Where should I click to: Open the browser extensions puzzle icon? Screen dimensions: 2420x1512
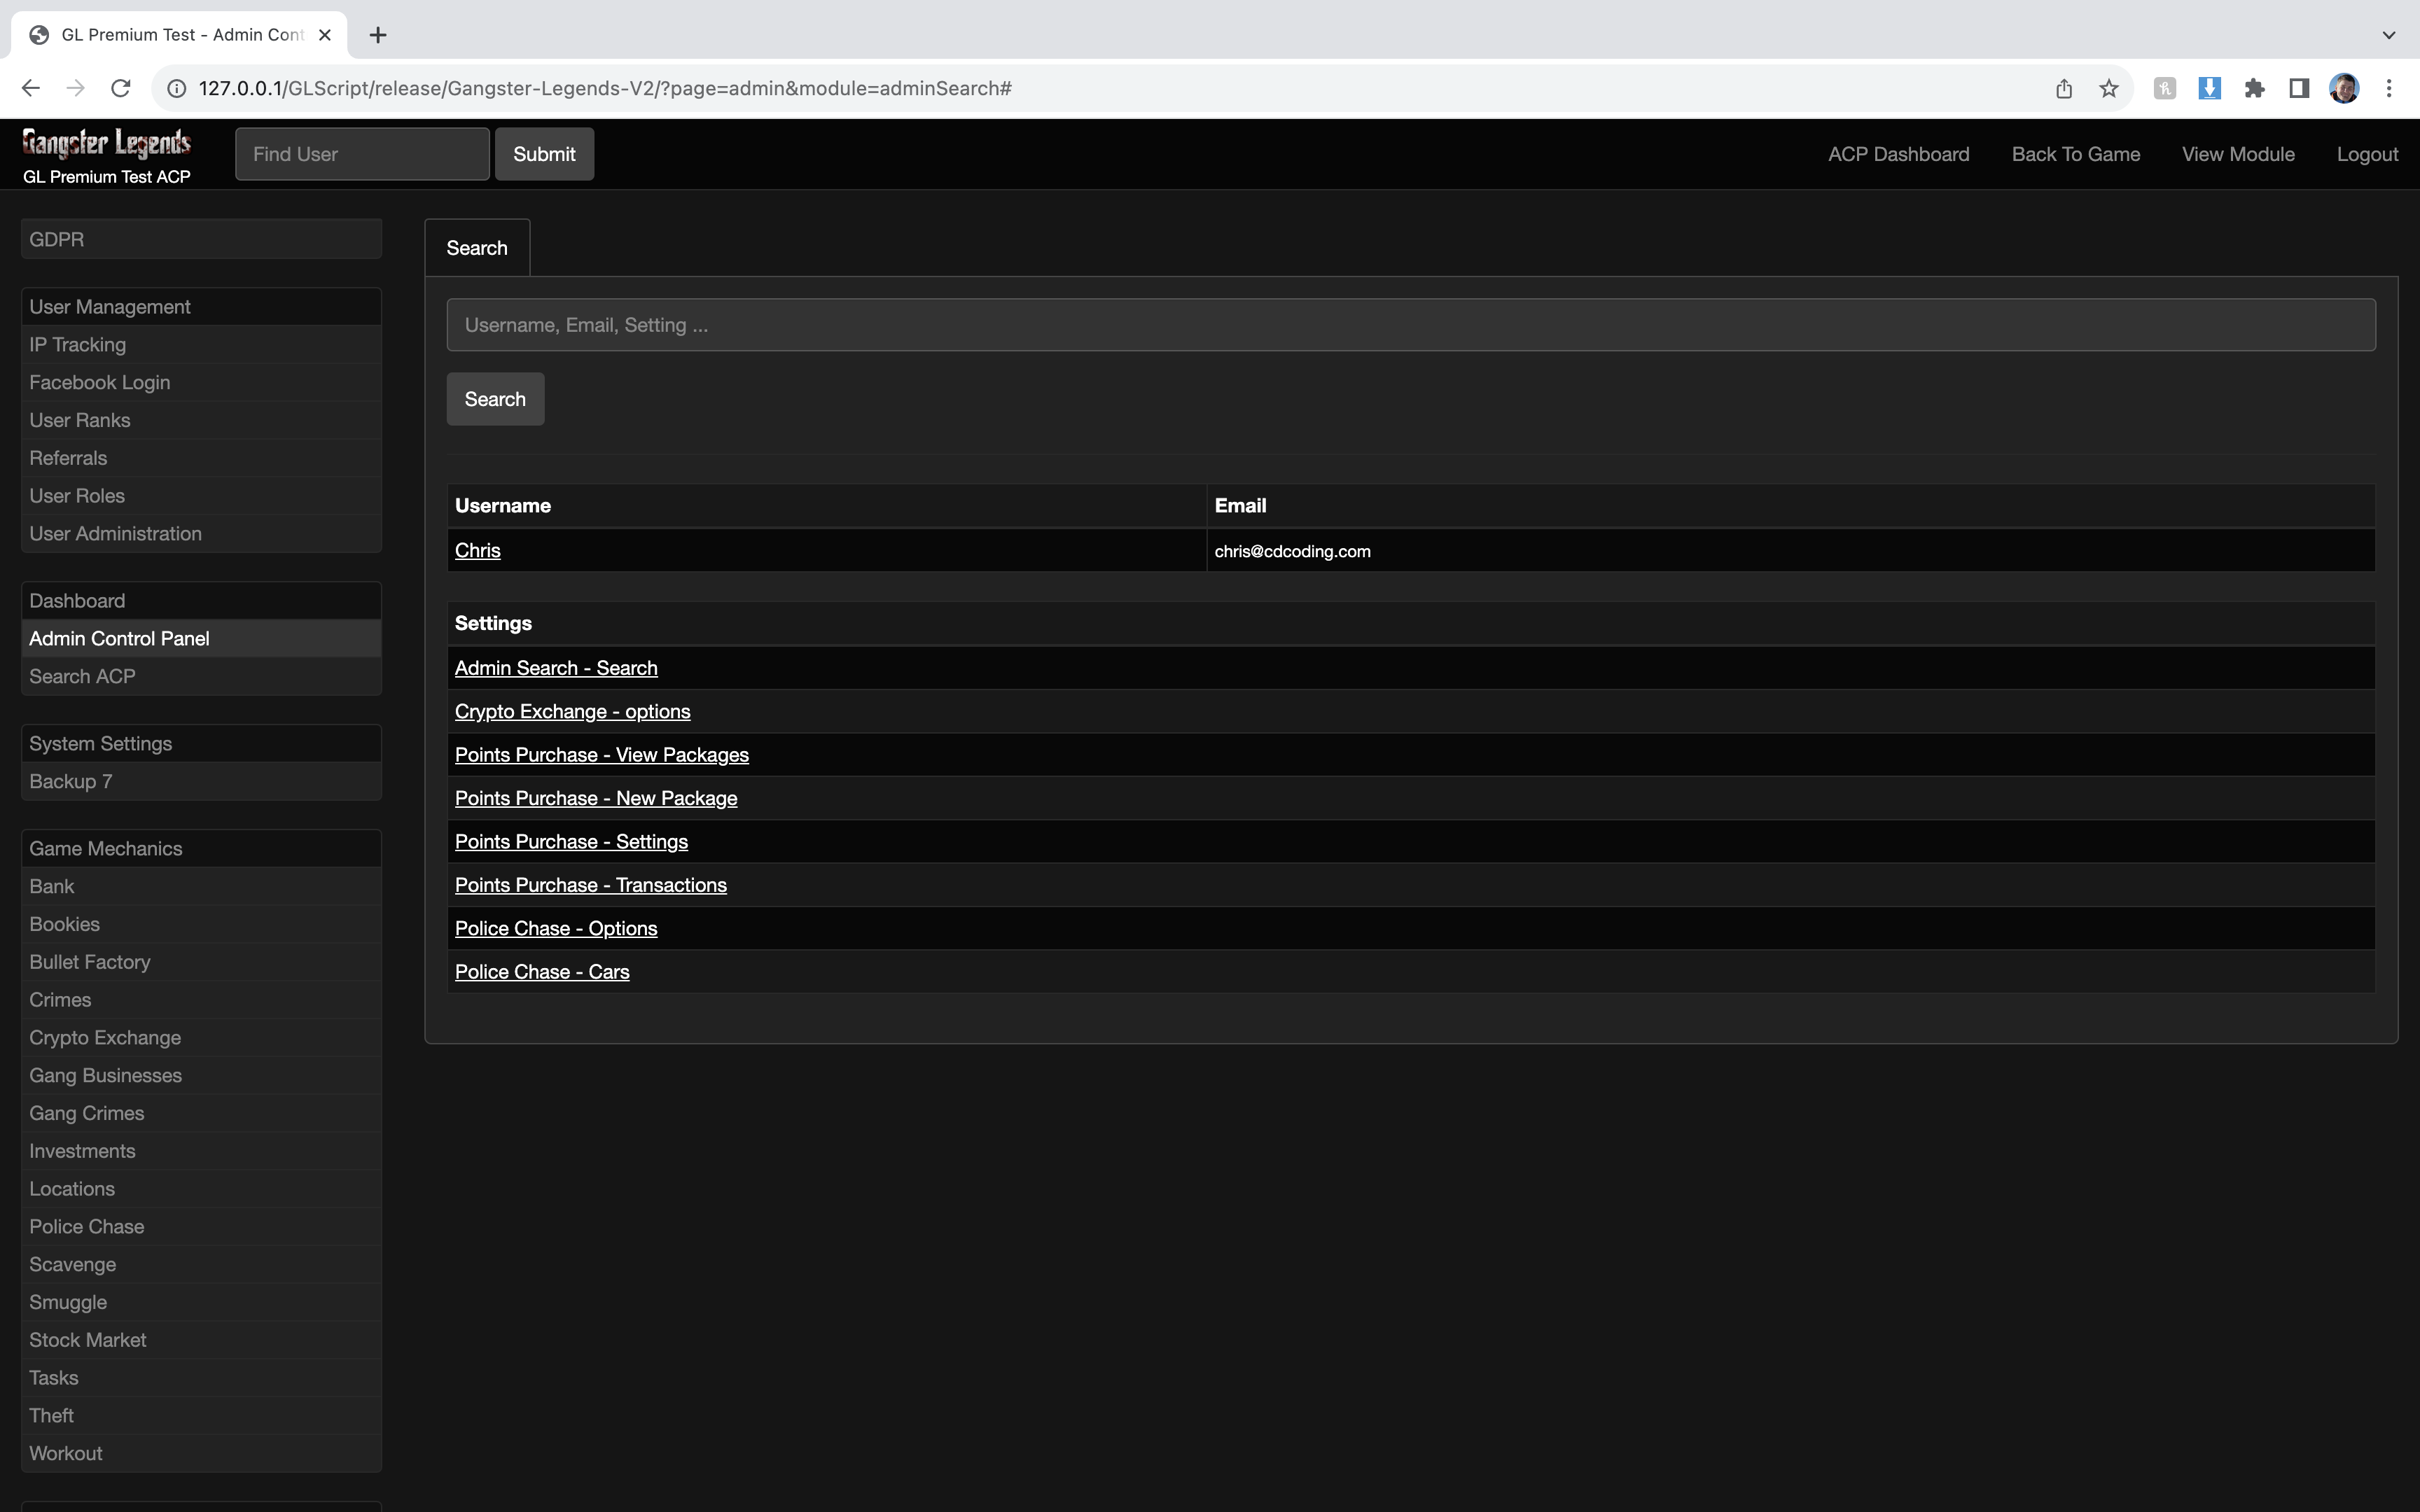click(2254, 88)
